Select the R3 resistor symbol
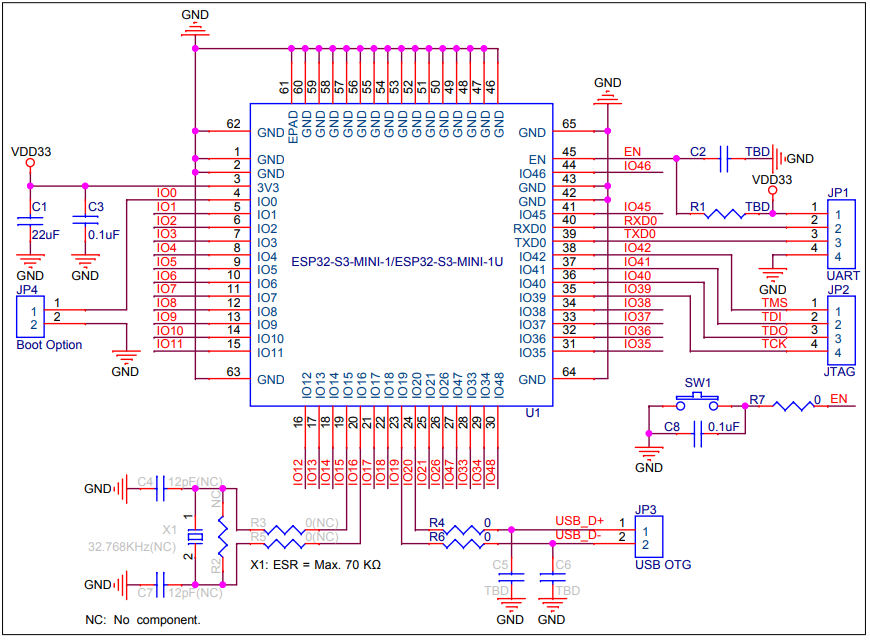870x640 pixels. click(284, 530)
